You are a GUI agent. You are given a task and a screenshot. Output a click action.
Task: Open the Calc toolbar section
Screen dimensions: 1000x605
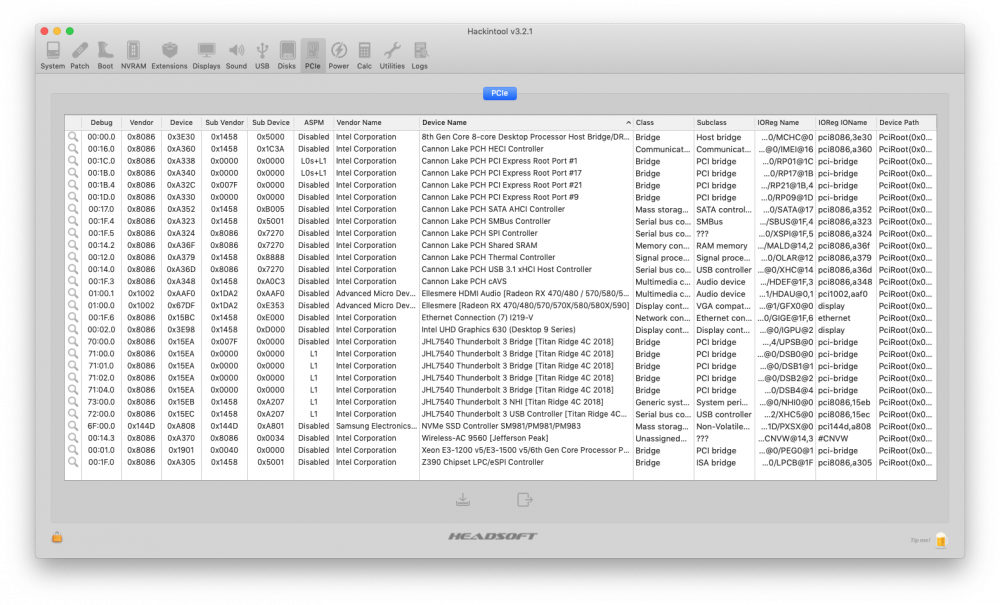[x=364, y=55]
